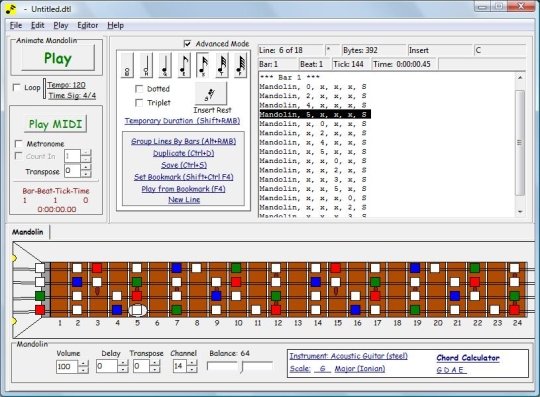Click the Time Sig: 4/4 link
Viewport: 540px width, 397px height.
click(72, 95)
